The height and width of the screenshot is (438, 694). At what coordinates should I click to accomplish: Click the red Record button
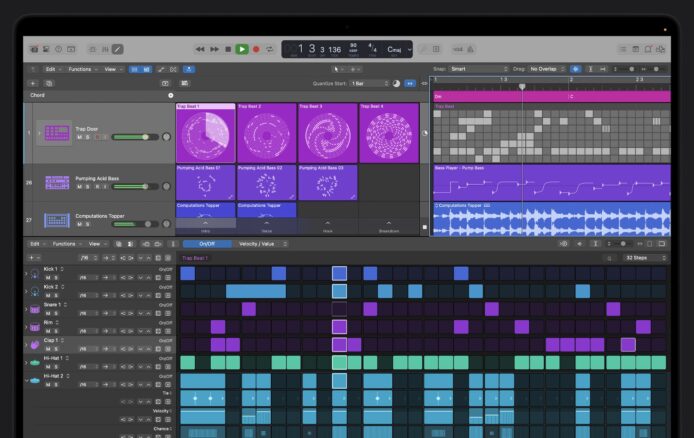[x=256, y=48]
